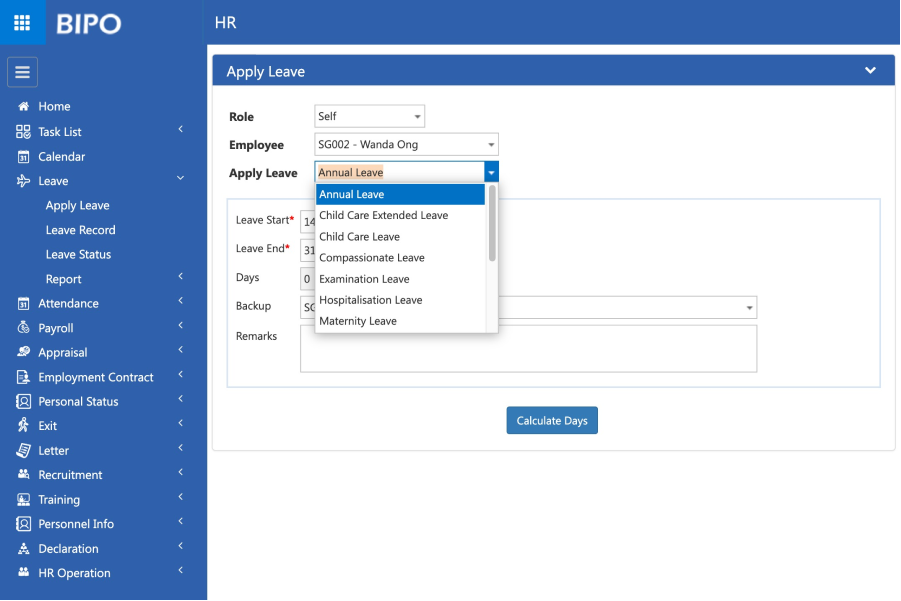This screenshot has width=901, height=601.
Task: Close the Apply Leave dropdown arrow
Action: point(491,172)
